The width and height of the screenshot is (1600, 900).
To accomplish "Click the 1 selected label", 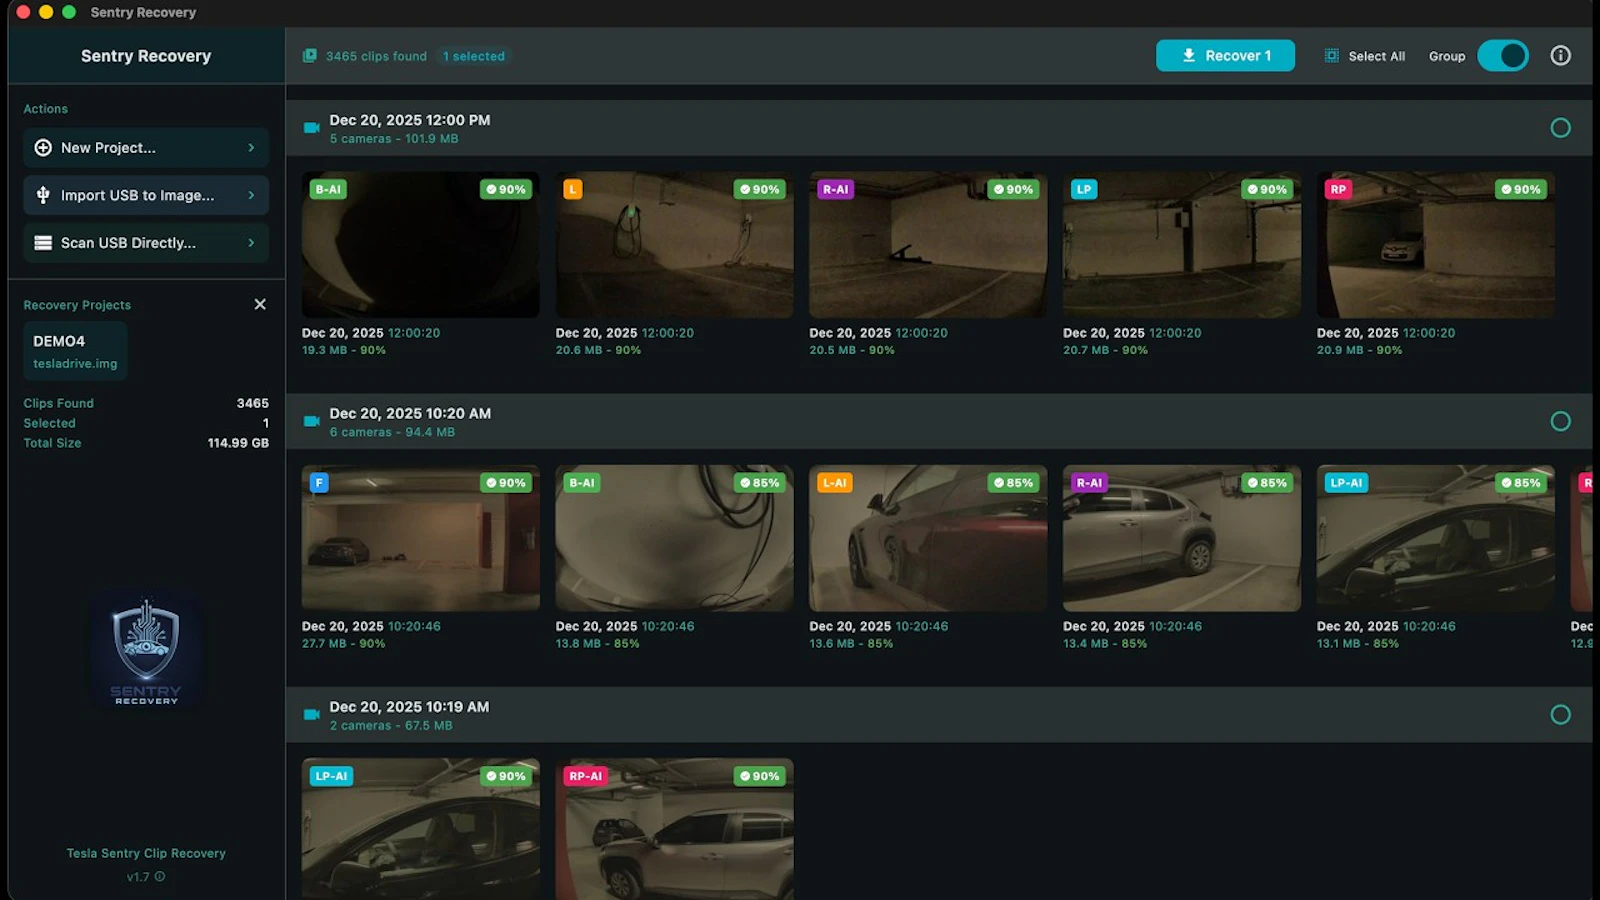I will pyautogui.click(x=474, y=56).
